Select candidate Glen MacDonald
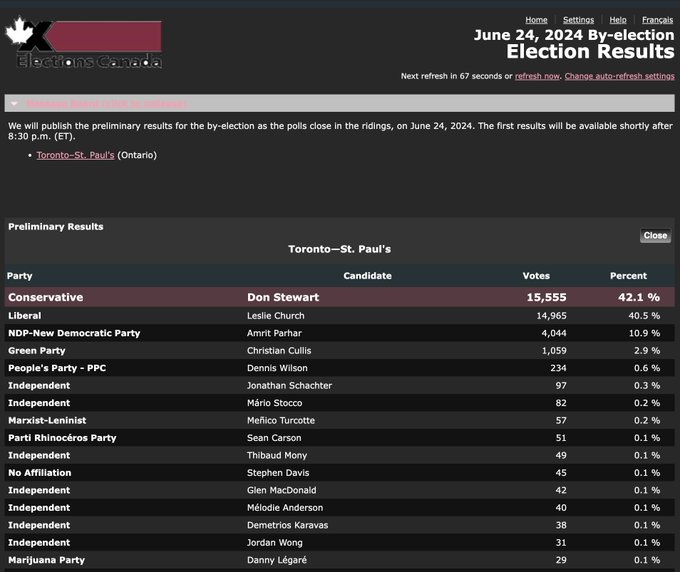The height and width of the screenshot is (572, 680). (281, 490)
